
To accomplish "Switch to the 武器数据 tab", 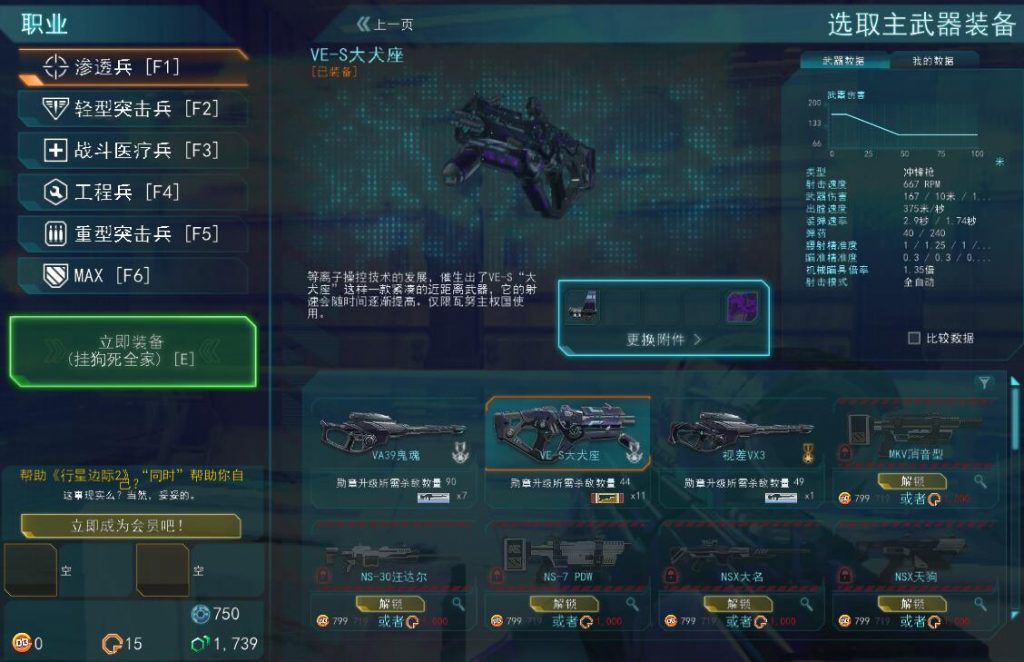I will pyautogui.click(x=844, y=61).
